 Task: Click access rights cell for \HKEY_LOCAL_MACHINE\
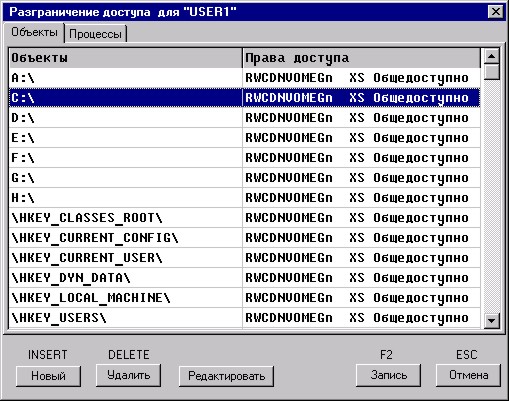tap(362, 298)
